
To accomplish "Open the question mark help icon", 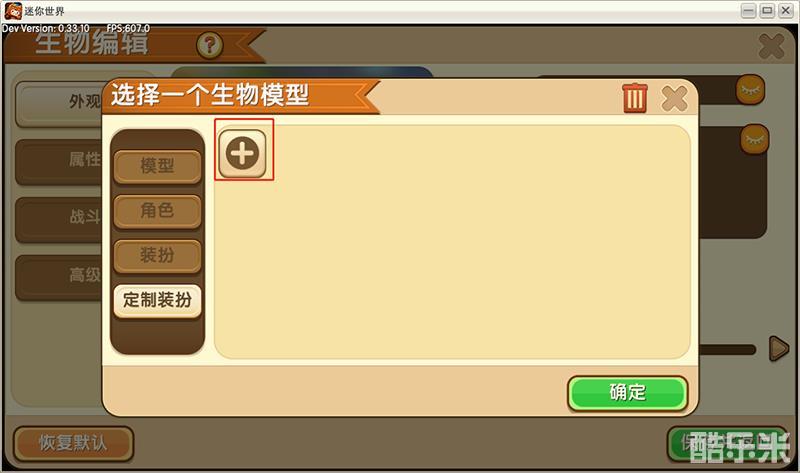I will point(210,45).
